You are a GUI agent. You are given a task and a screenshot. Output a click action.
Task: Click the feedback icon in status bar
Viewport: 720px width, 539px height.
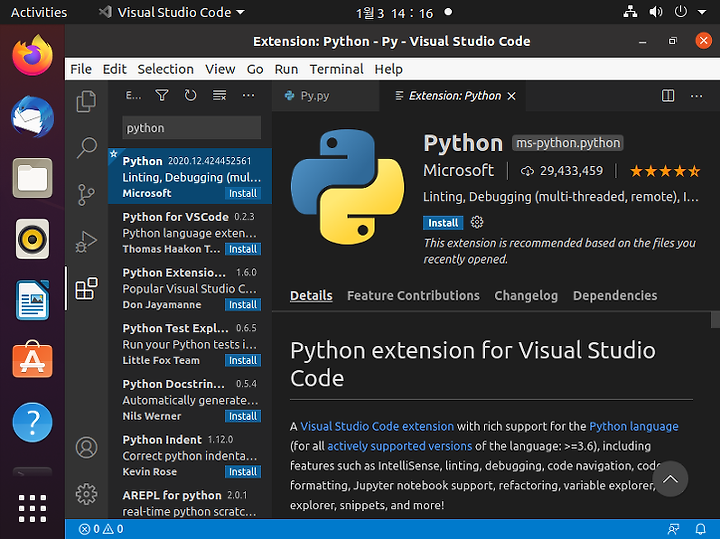click(x=673, y=529)
